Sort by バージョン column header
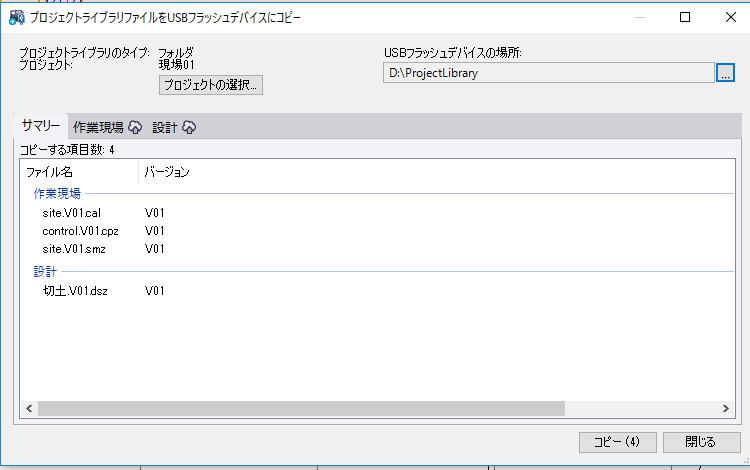The image size is (750, 470). click(167, 172)
